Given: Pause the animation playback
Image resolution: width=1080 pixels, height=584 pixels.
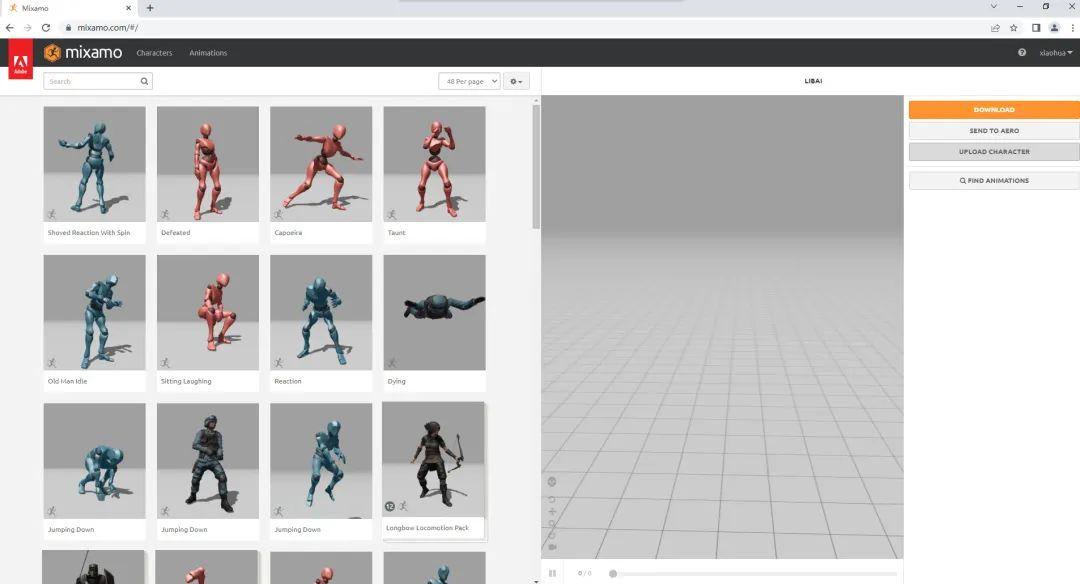Looking at the screenshot, I should coord(552,573).
